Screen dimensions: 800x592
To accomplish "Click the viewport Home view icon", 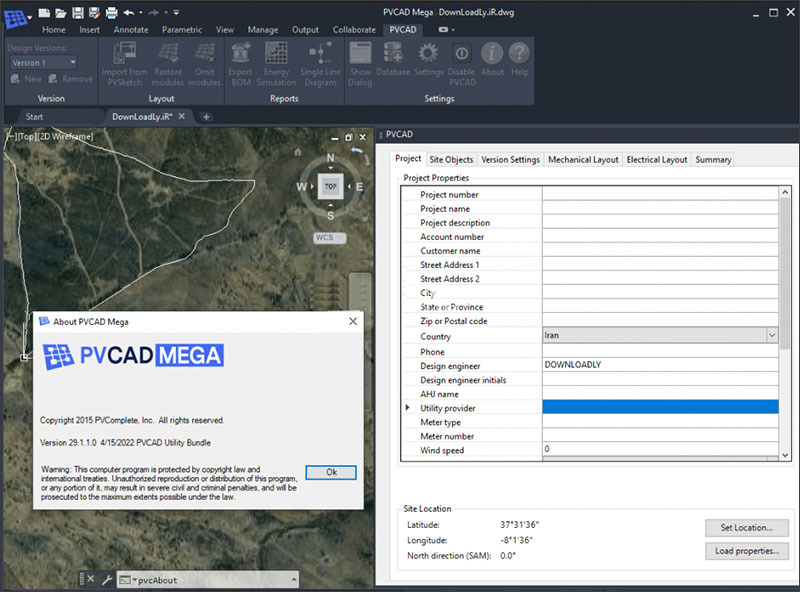I will 298,152.
